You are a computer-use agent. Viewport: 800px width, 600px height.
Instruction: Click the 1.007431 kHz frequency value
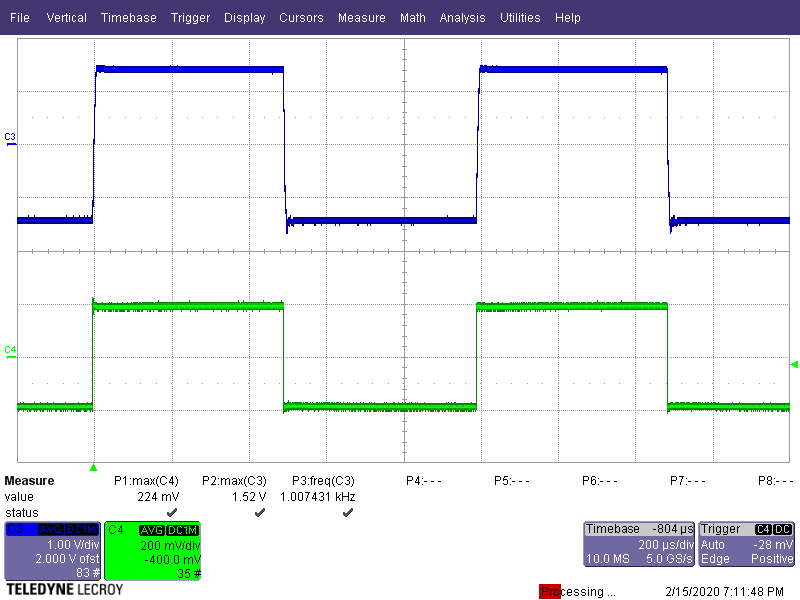click(317, 496)
